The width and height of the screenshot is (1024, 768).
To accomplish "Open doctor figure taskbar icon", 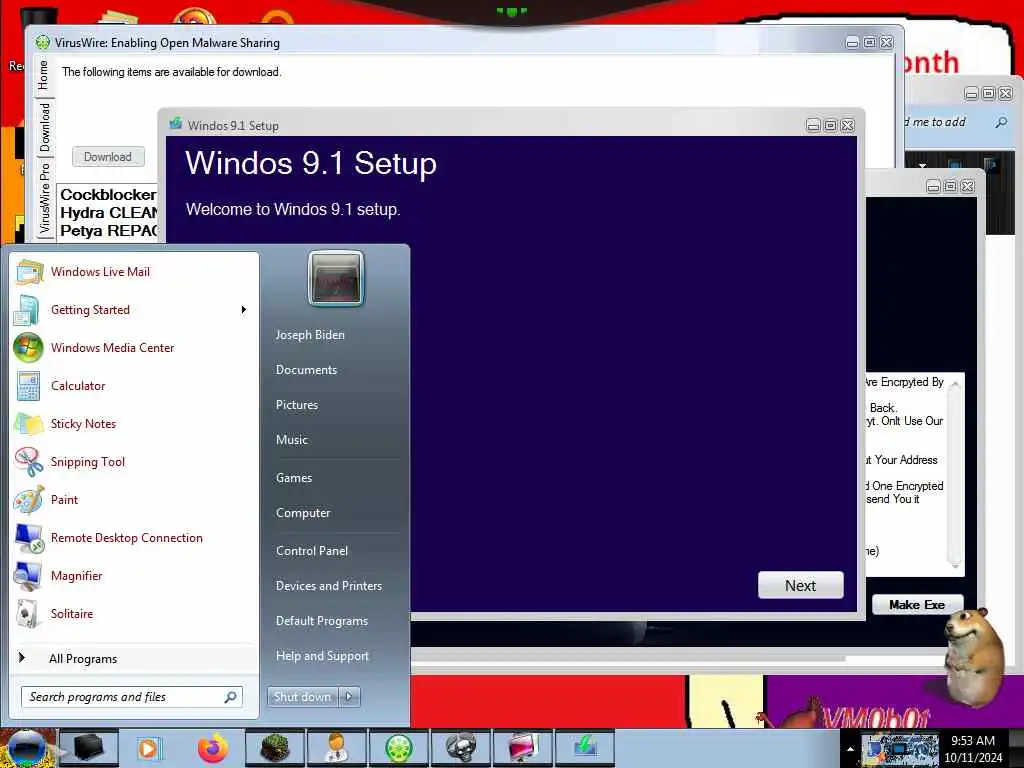I will tap(336, 748).
